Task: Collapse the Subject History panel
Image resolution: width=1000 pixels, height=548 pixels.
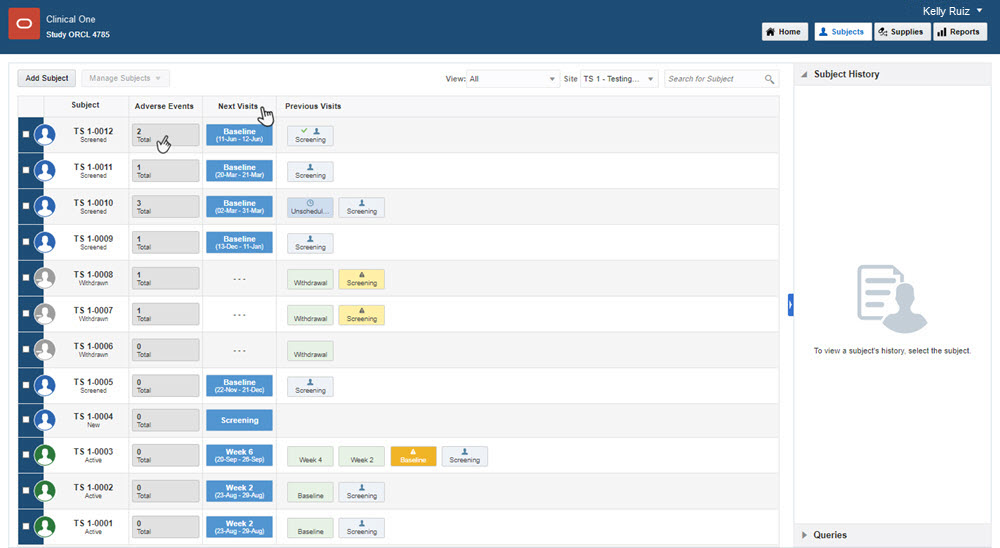Action: (x=804, y=75)
